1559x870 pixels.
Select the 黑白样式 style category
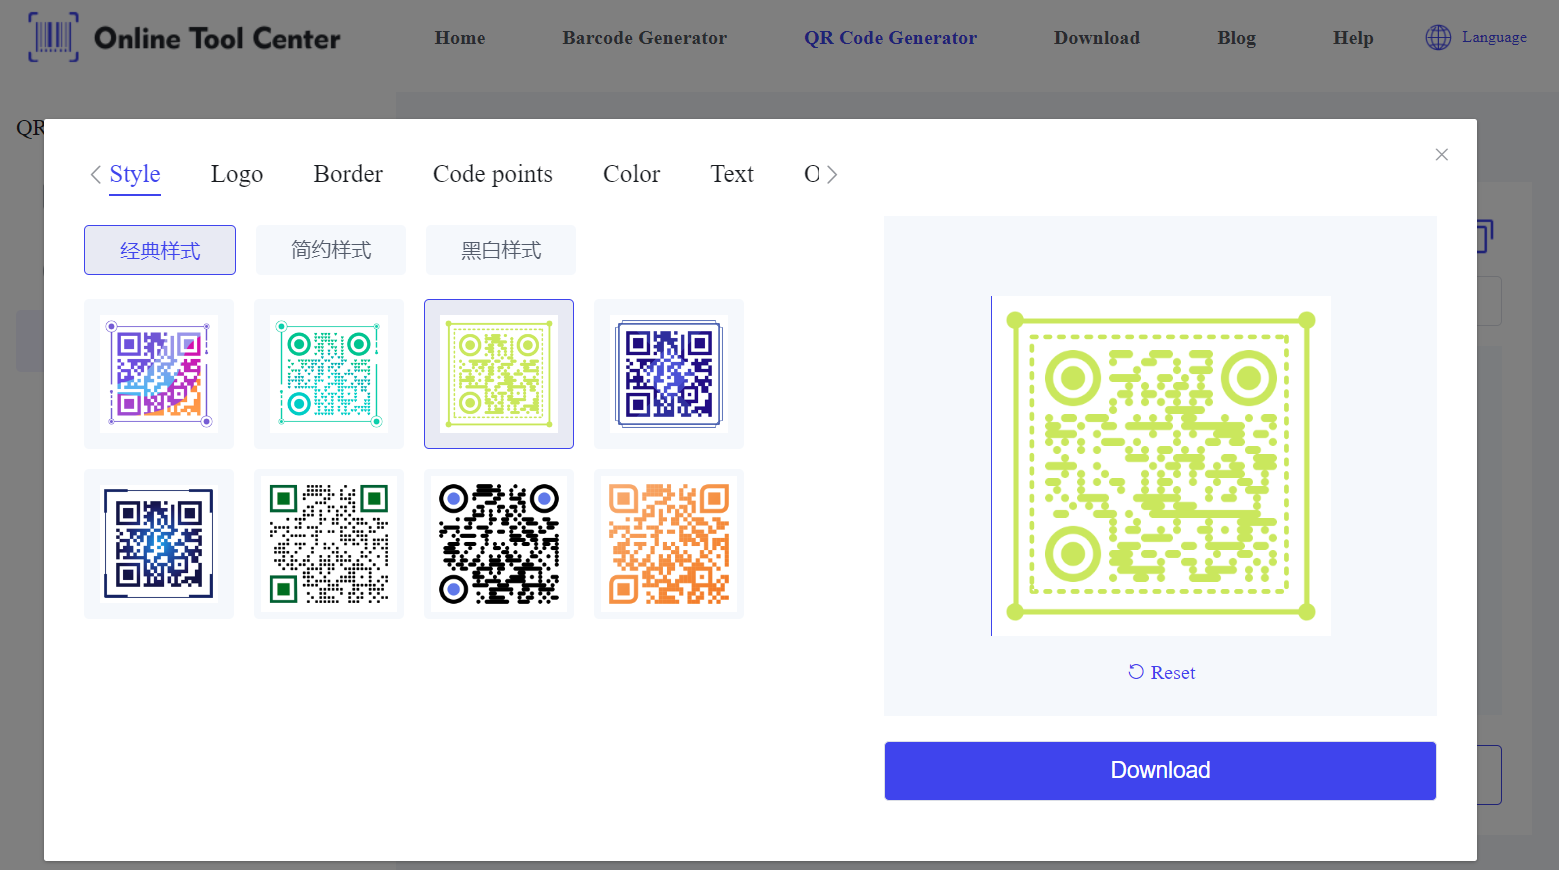coord(501,250)
